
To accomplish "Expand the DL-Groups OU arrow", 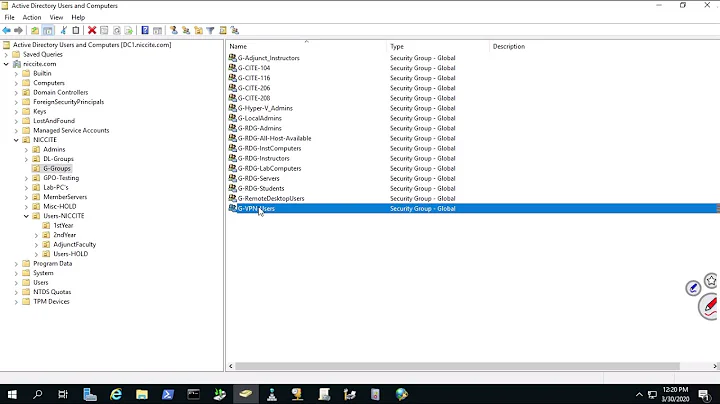I will (x=26, y=159).
